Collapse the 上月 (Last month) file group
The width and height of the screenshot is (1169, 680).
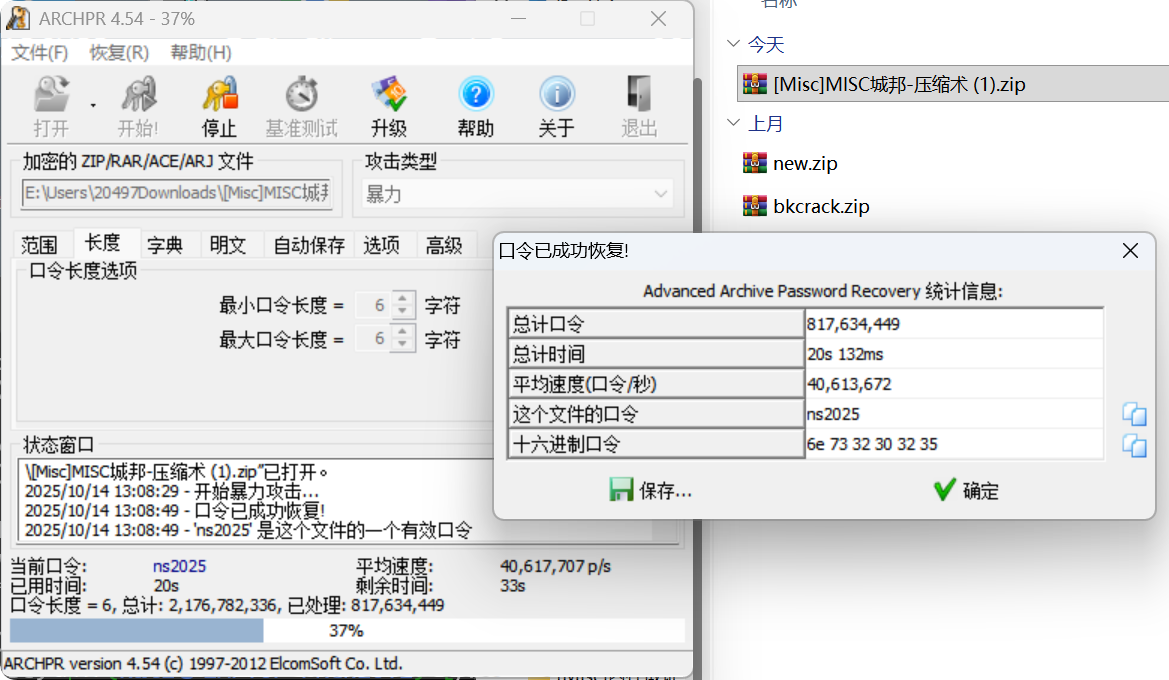pos(734,124)
